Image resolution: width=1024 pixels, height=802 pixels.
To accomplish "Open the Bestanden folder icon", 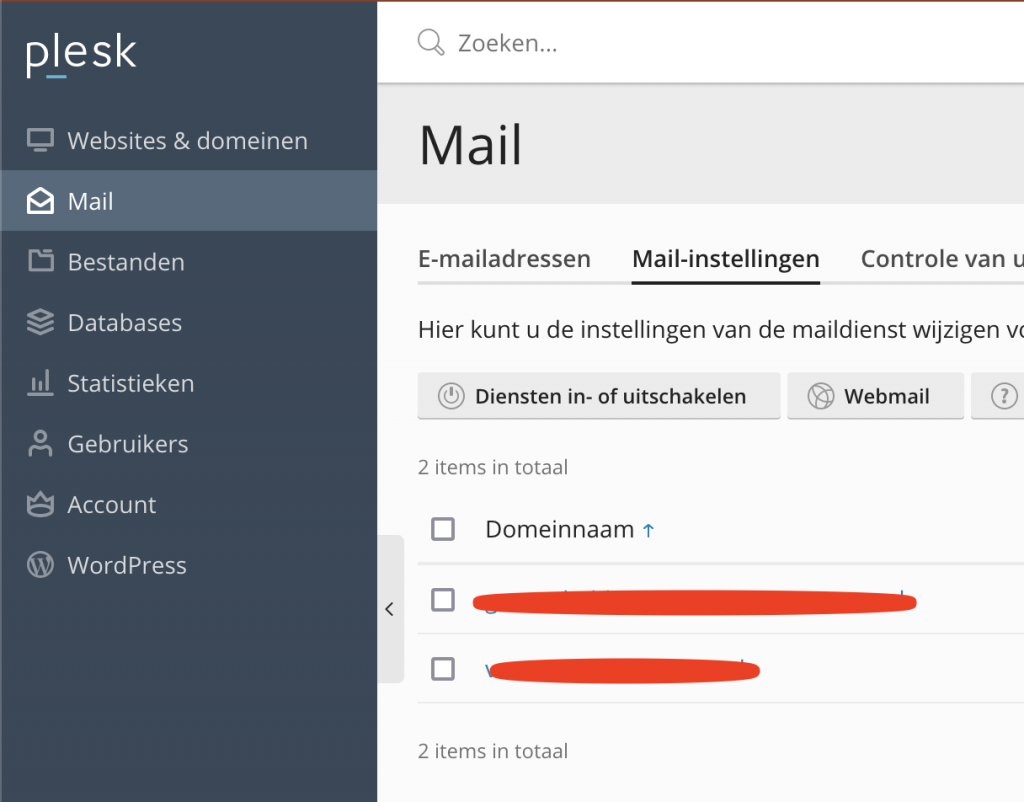I will [x=40, y=261].
